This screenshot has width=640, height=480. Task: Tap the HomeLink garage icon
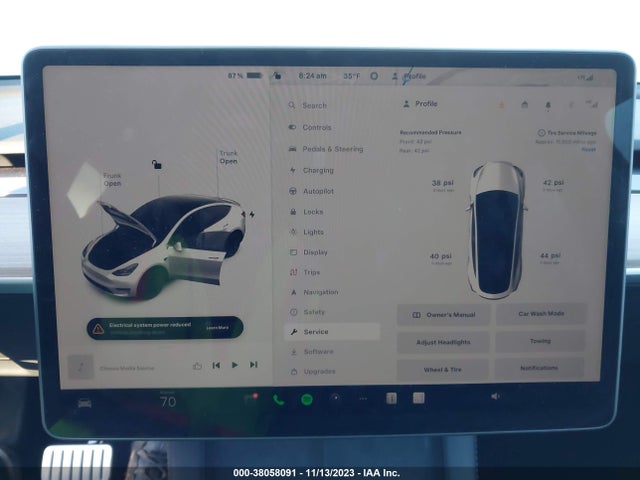(524, 105)
